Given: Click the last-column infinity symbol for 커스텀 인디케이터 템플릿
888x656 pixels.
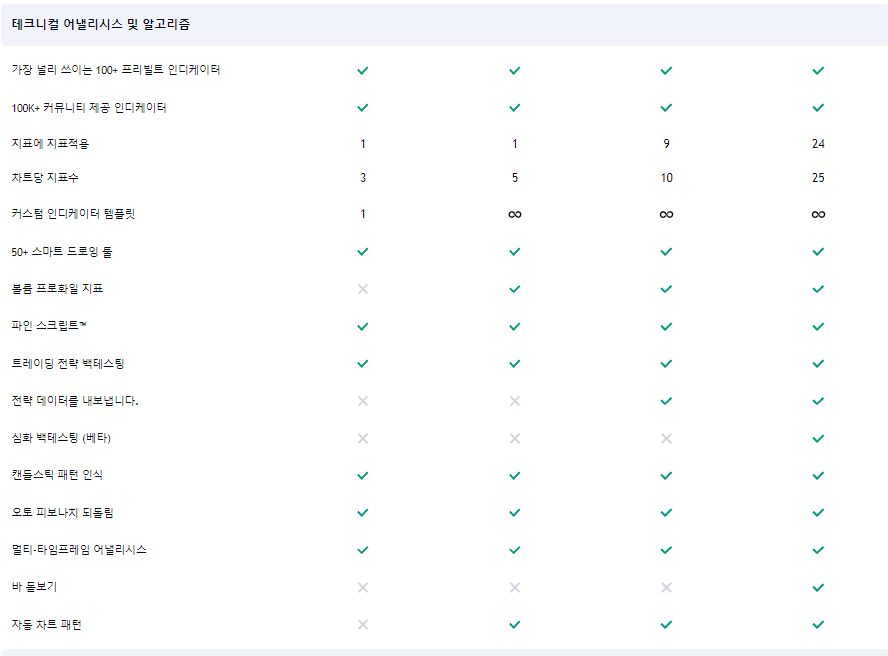Looking at the screenshot, I should [x=818, y=214].
